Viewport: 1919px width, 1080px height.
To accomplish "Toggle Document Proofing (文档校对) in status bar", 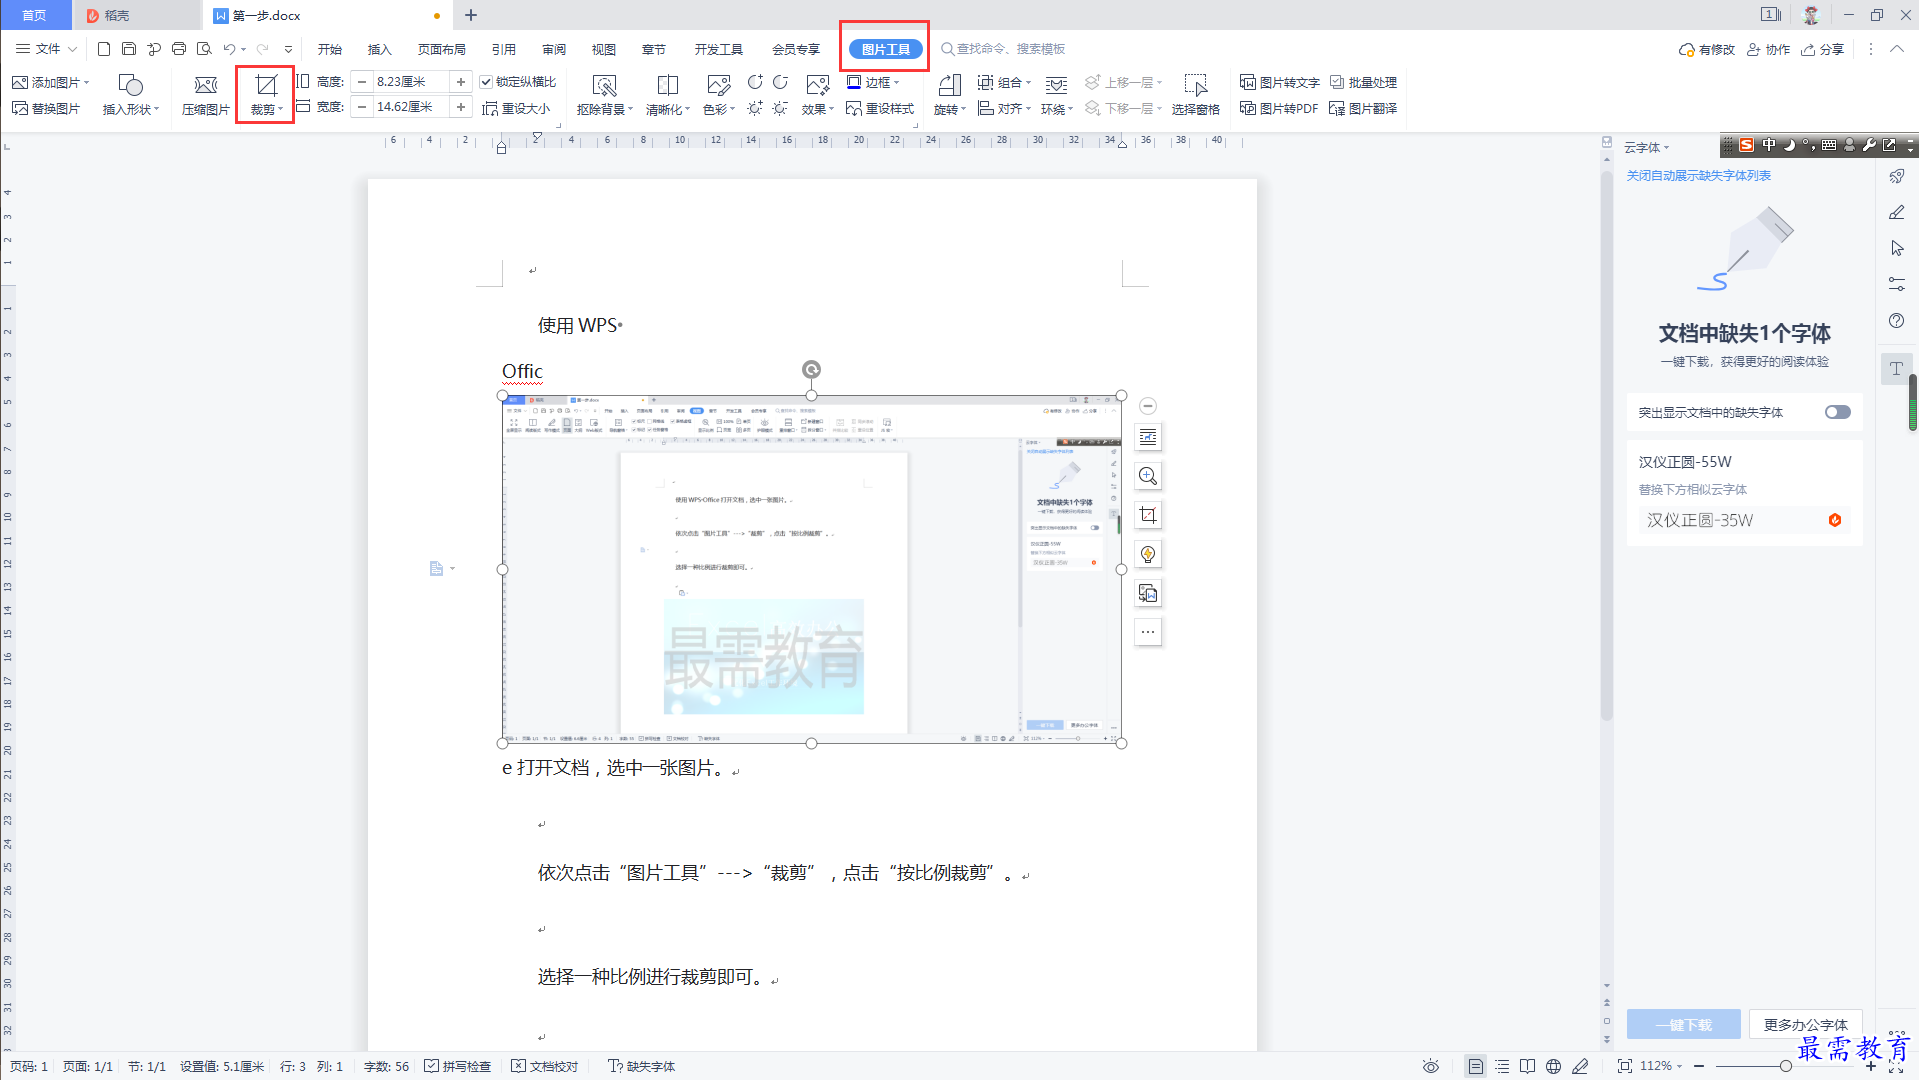I will (545, 1066).
